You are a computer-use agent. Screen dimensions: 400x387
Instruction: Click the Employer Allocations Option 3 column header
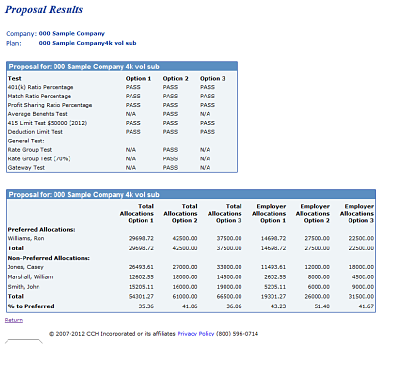pyautogui.click(x=357, y=213)
